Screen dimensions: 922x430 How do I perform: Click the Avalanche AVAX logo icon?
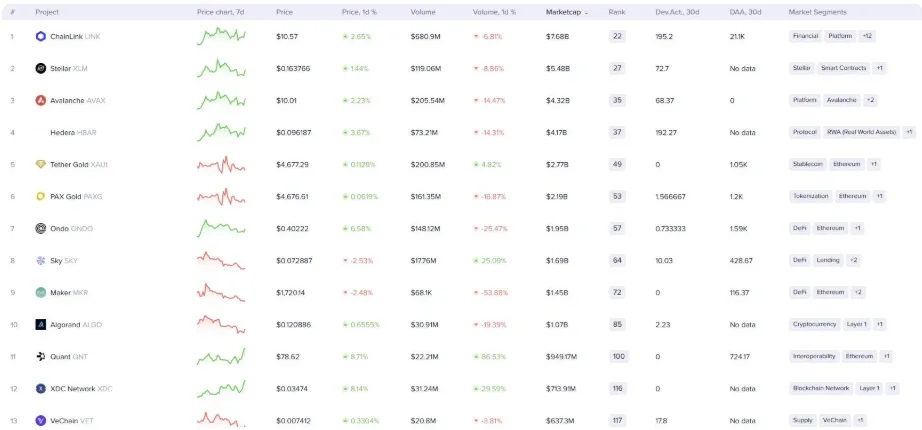coord(41,101)
